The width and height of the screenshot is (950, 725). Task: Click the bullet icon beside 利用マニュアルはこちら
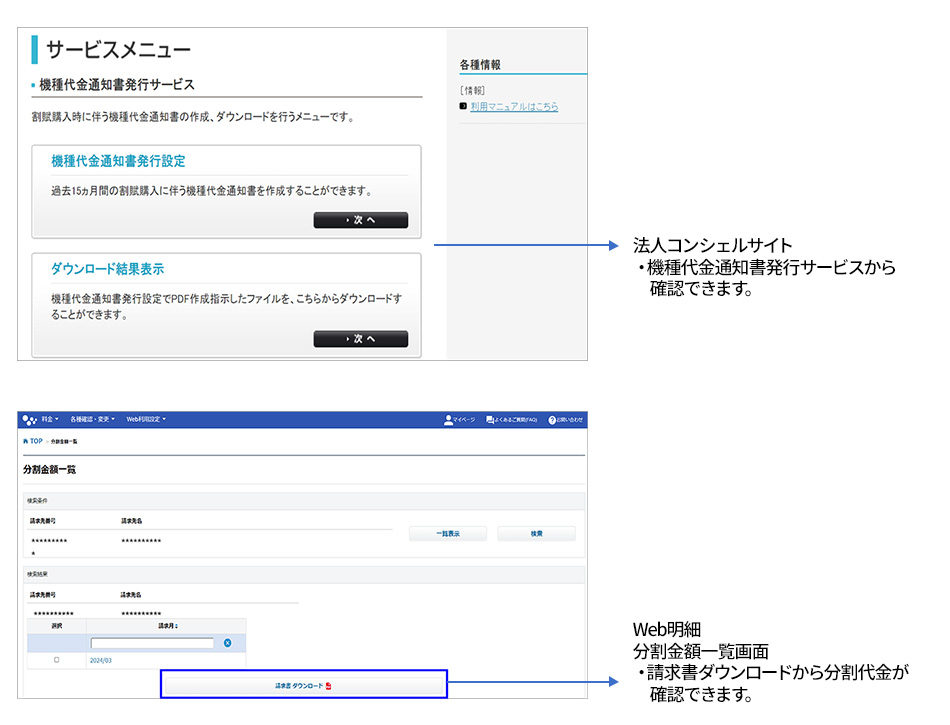tap(463, 106)
